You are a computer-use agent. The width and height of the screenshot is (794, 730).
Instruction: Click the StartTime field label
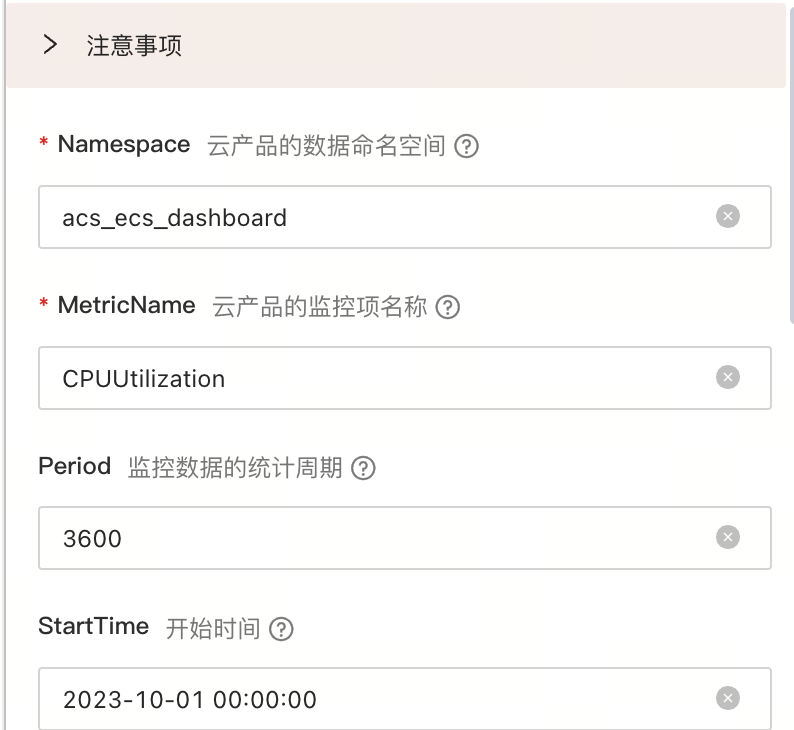tap(93, 627)
